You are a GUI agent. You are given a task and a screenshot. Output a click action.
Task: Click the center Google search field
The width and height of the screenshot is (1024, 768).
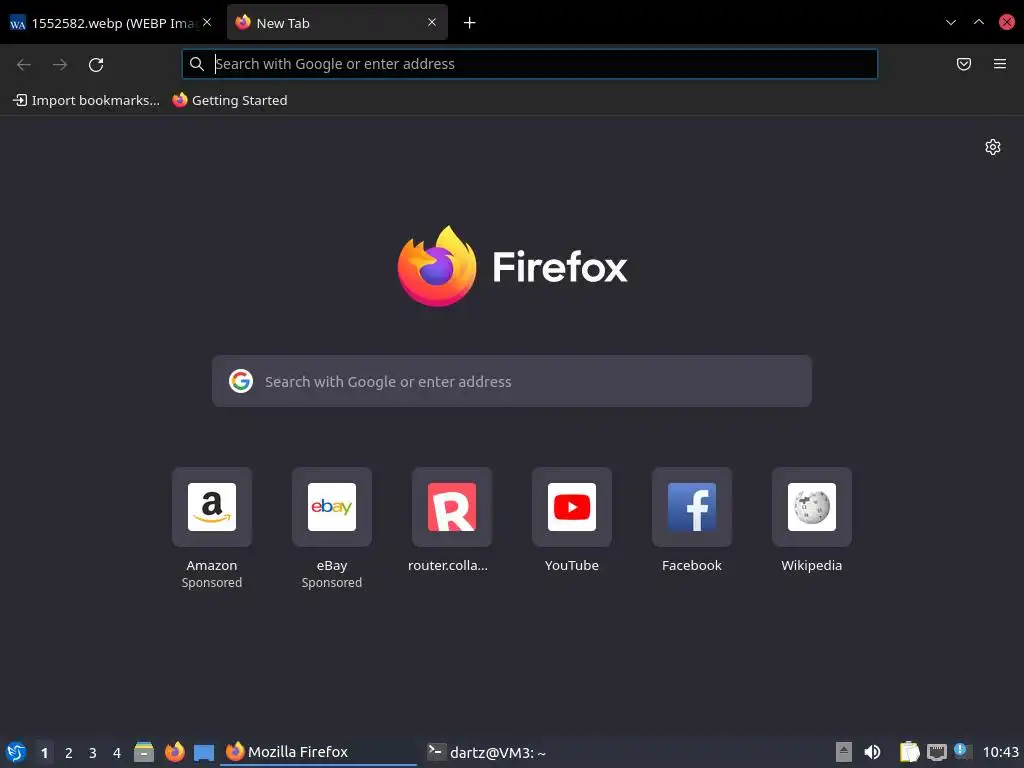pyautogui.click(x=511, y=381)
